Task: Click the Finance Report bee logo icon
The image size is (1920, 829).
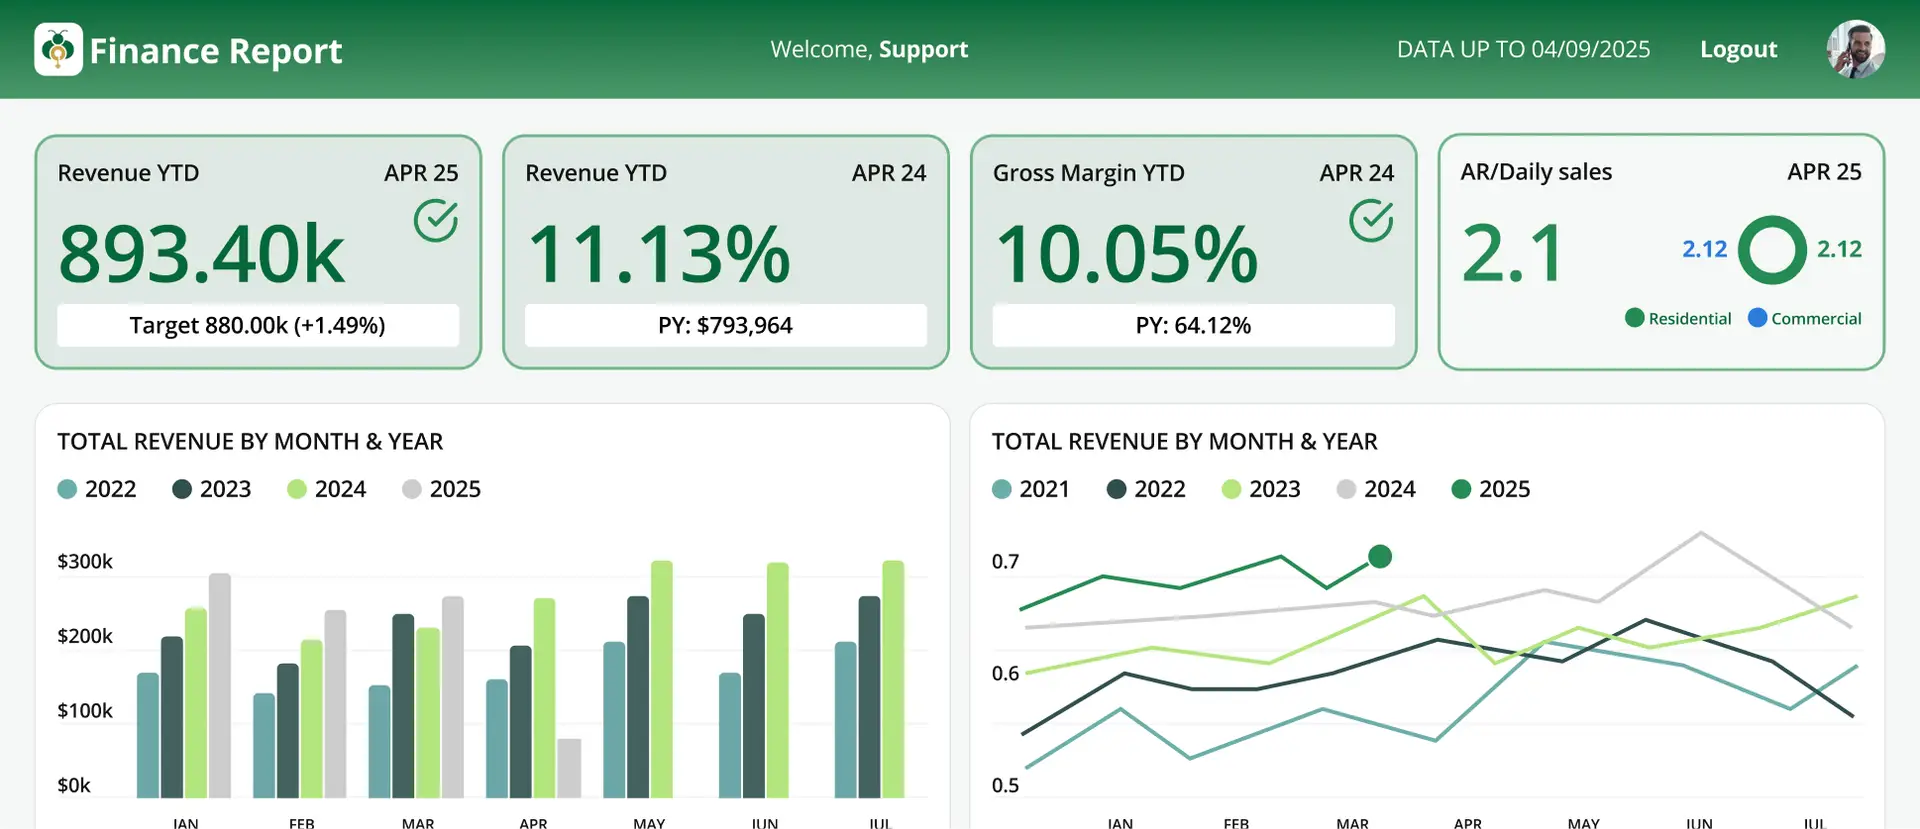Action: (58, 50)
